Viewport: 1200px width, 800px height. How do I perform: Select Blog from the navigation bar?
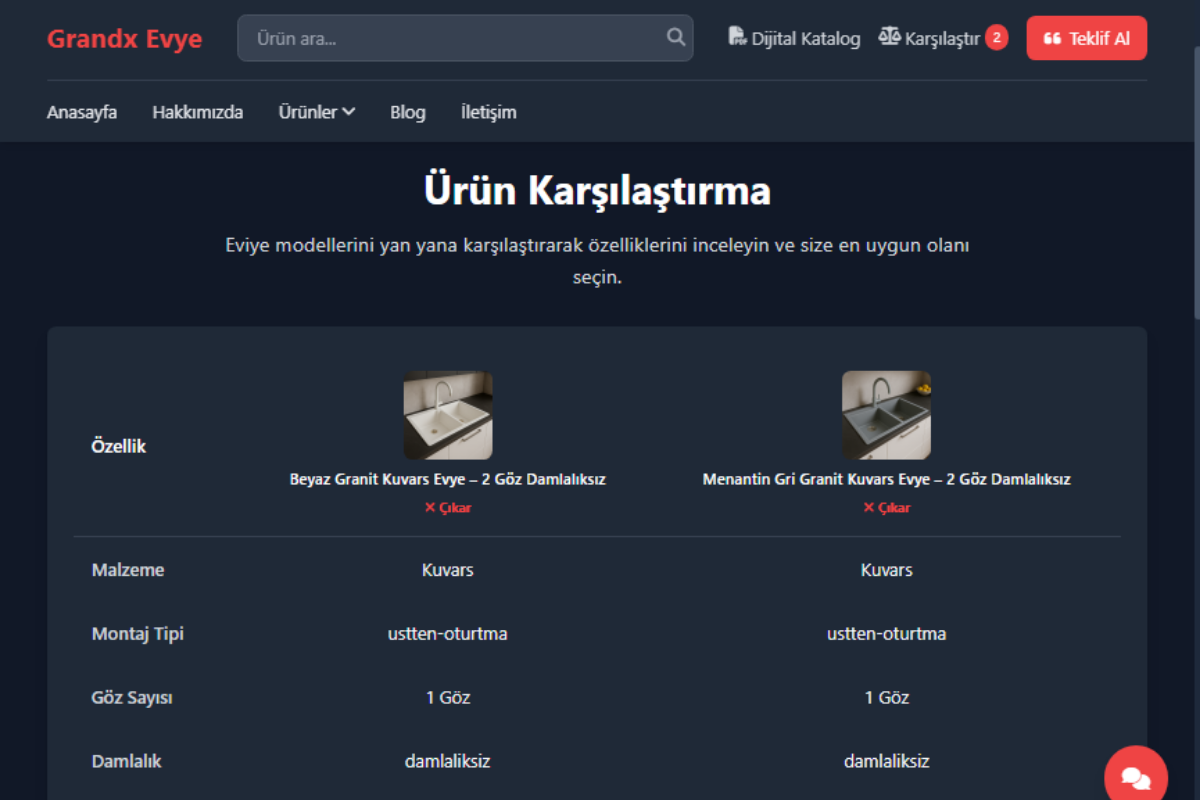click(x=407, y=112)
